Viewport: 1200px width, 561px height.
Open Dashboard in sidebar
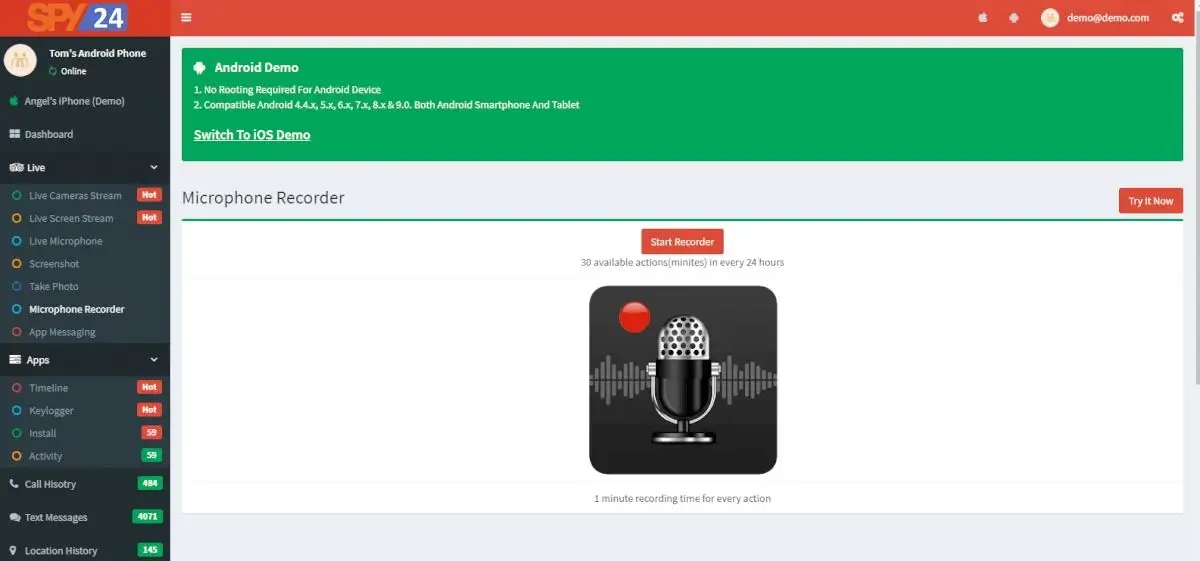49,134
